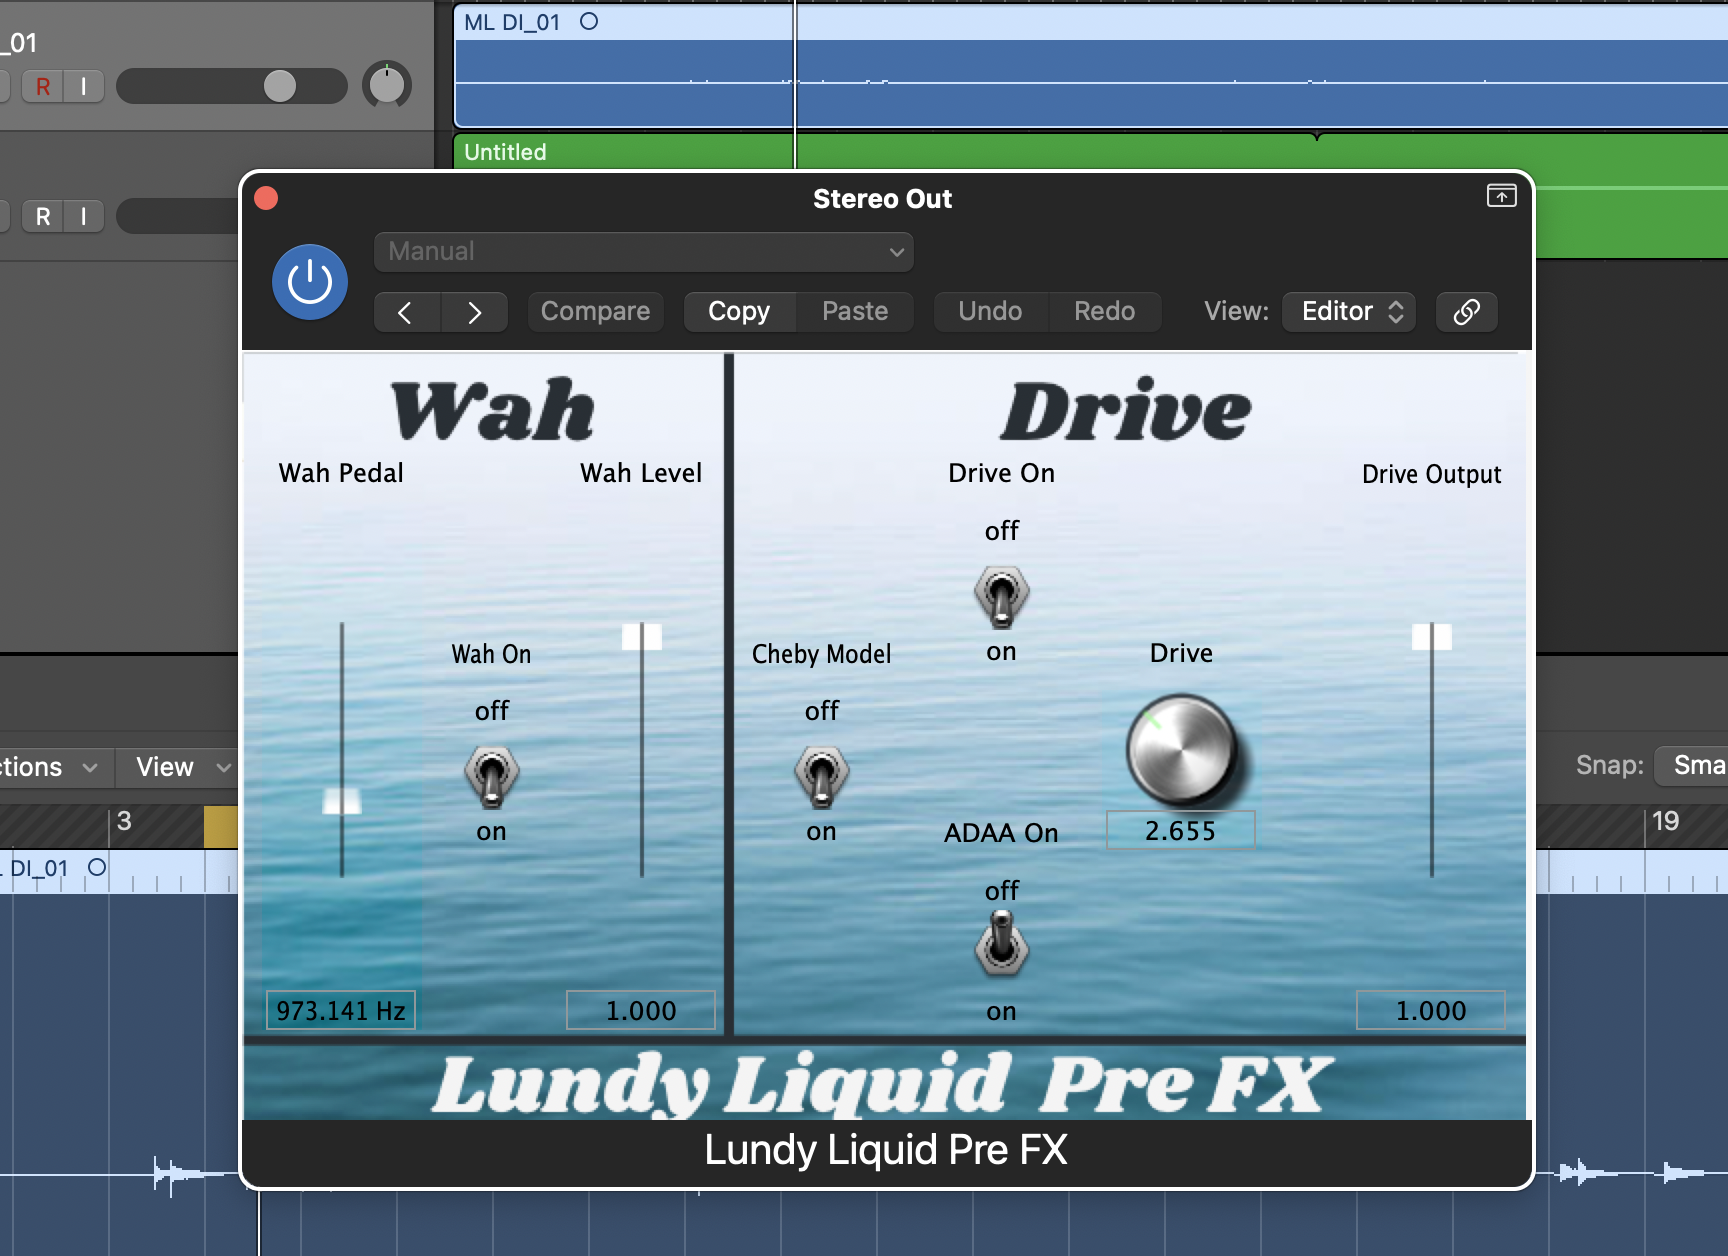Close the Stereo Out plugin window
Image resolution: width=1728 pixels, height=1256 pixels.
point(266,198)
